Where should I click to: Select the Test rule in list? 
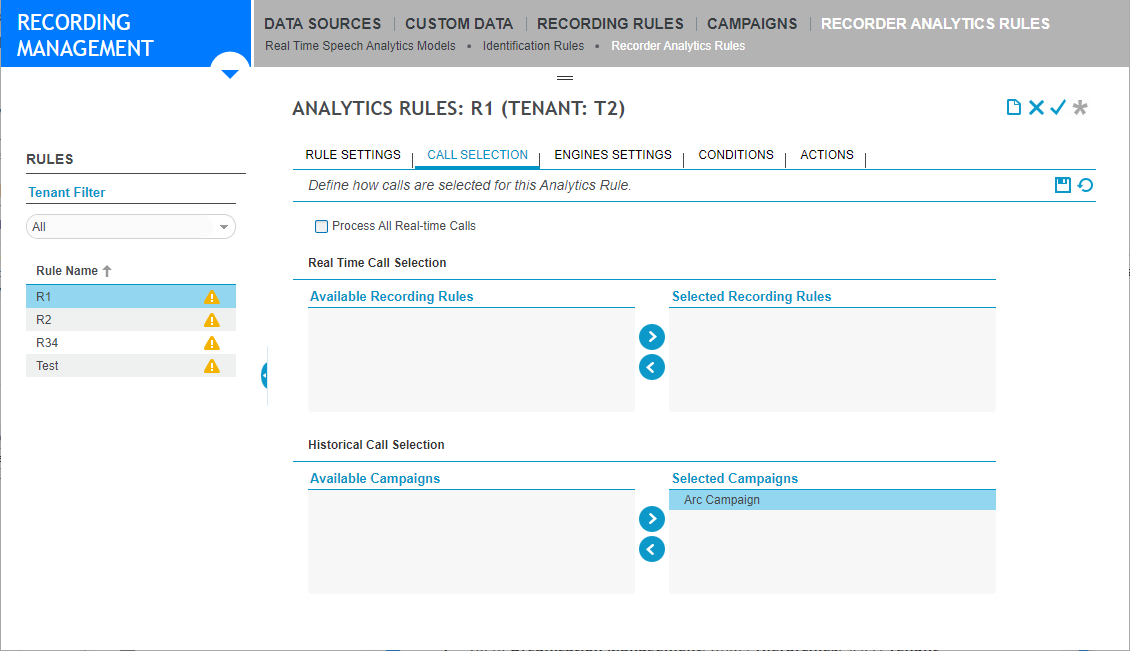pyautogui.click(x=130, y=366)
